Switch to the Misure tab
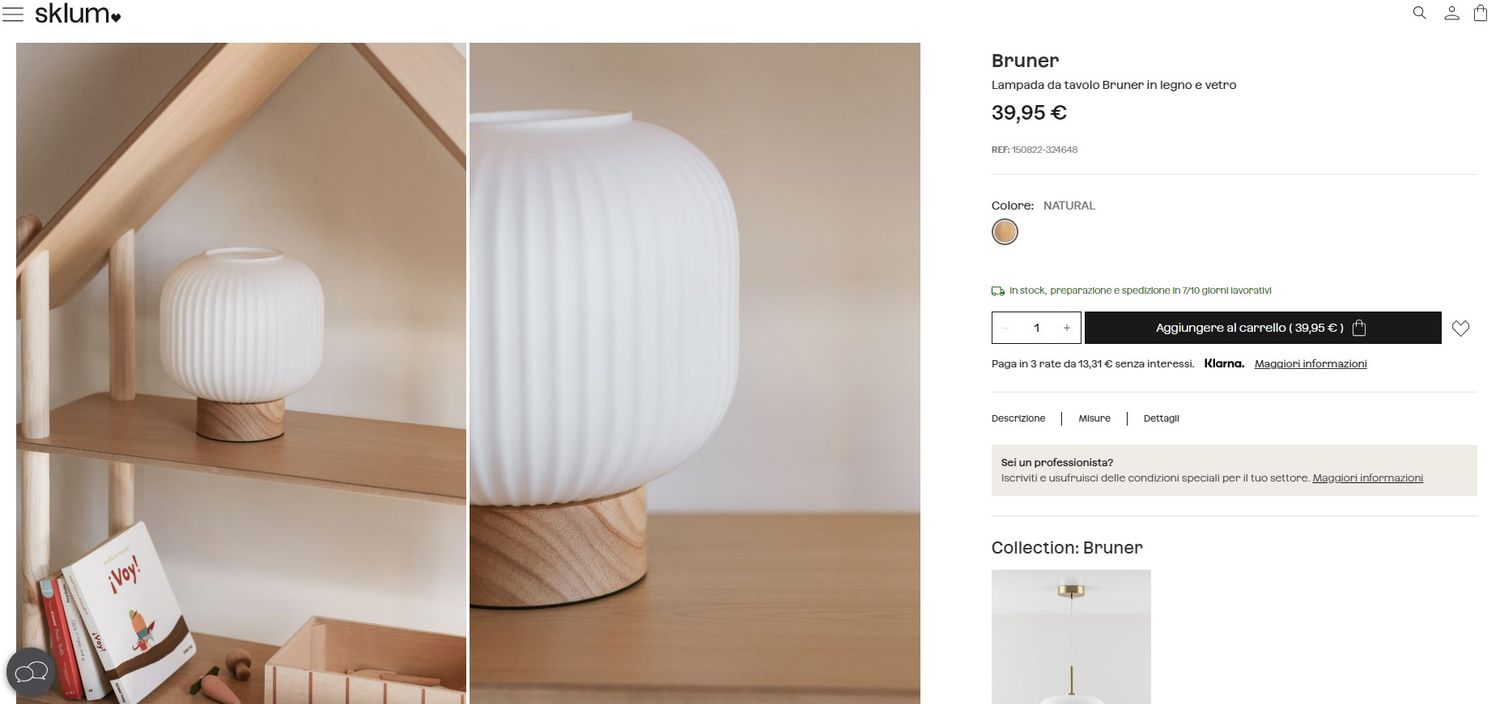 click(x=1094, y=419)
